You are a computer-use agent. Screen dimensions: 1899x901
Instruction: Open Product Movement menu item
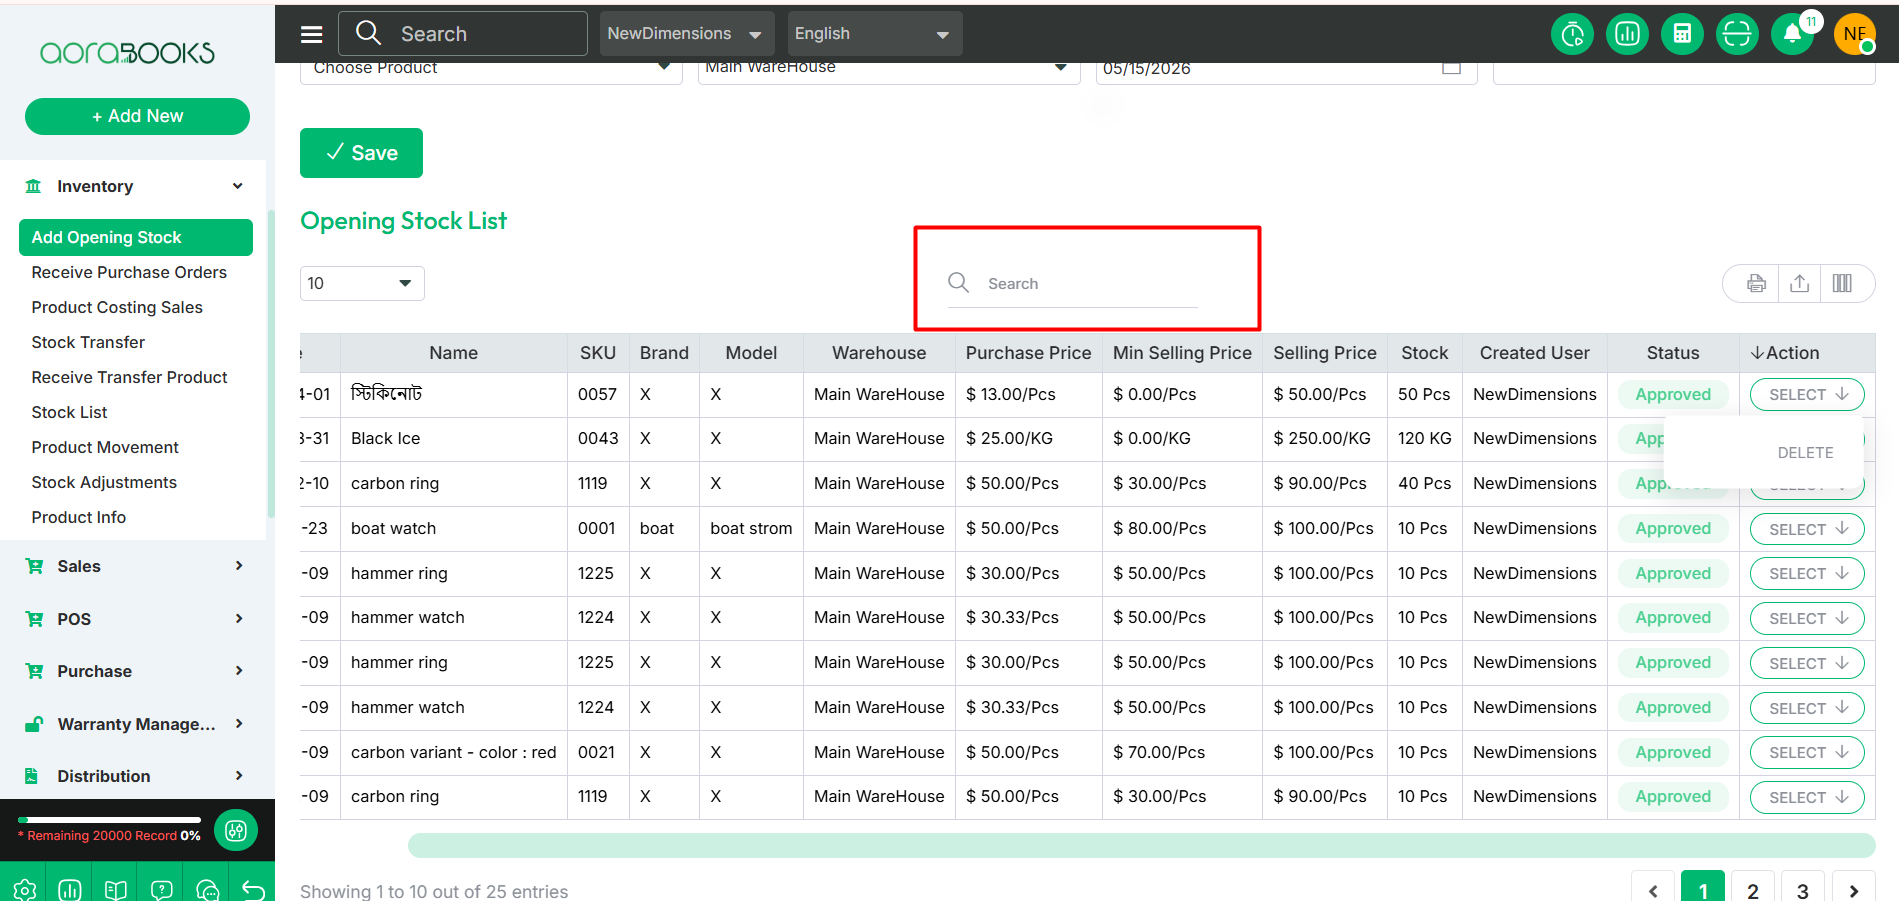click(x=105, y=447)
